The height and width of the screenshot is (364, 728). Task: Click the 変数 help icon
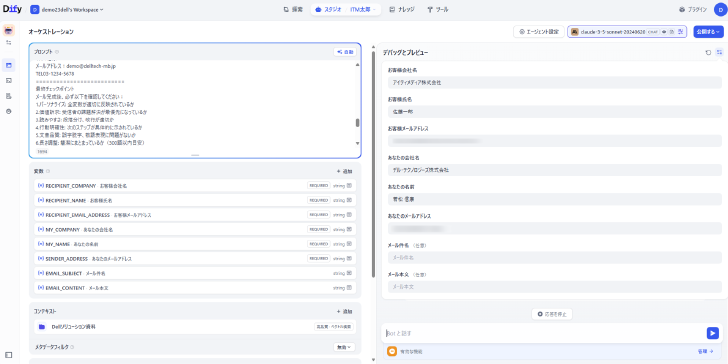48,171
